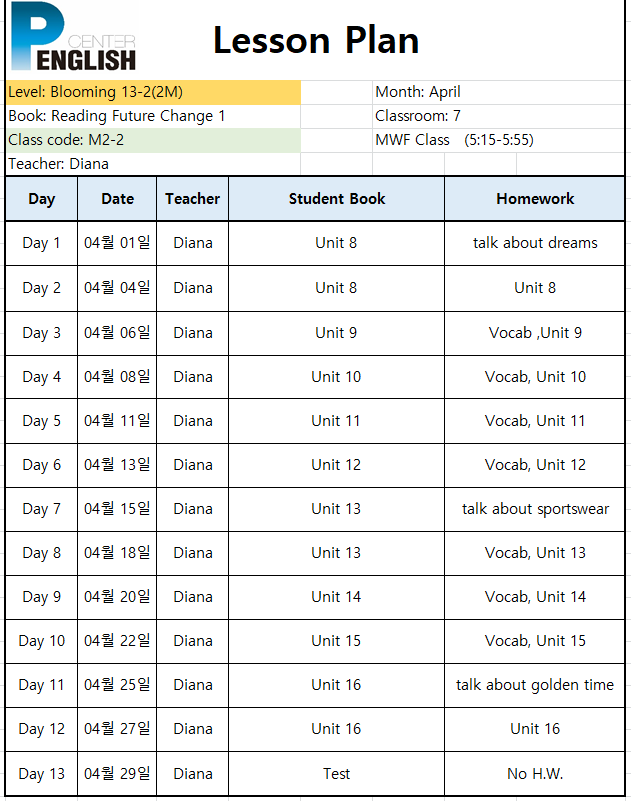
Task: Select the Month: April cell
Action: click(499, 92)
